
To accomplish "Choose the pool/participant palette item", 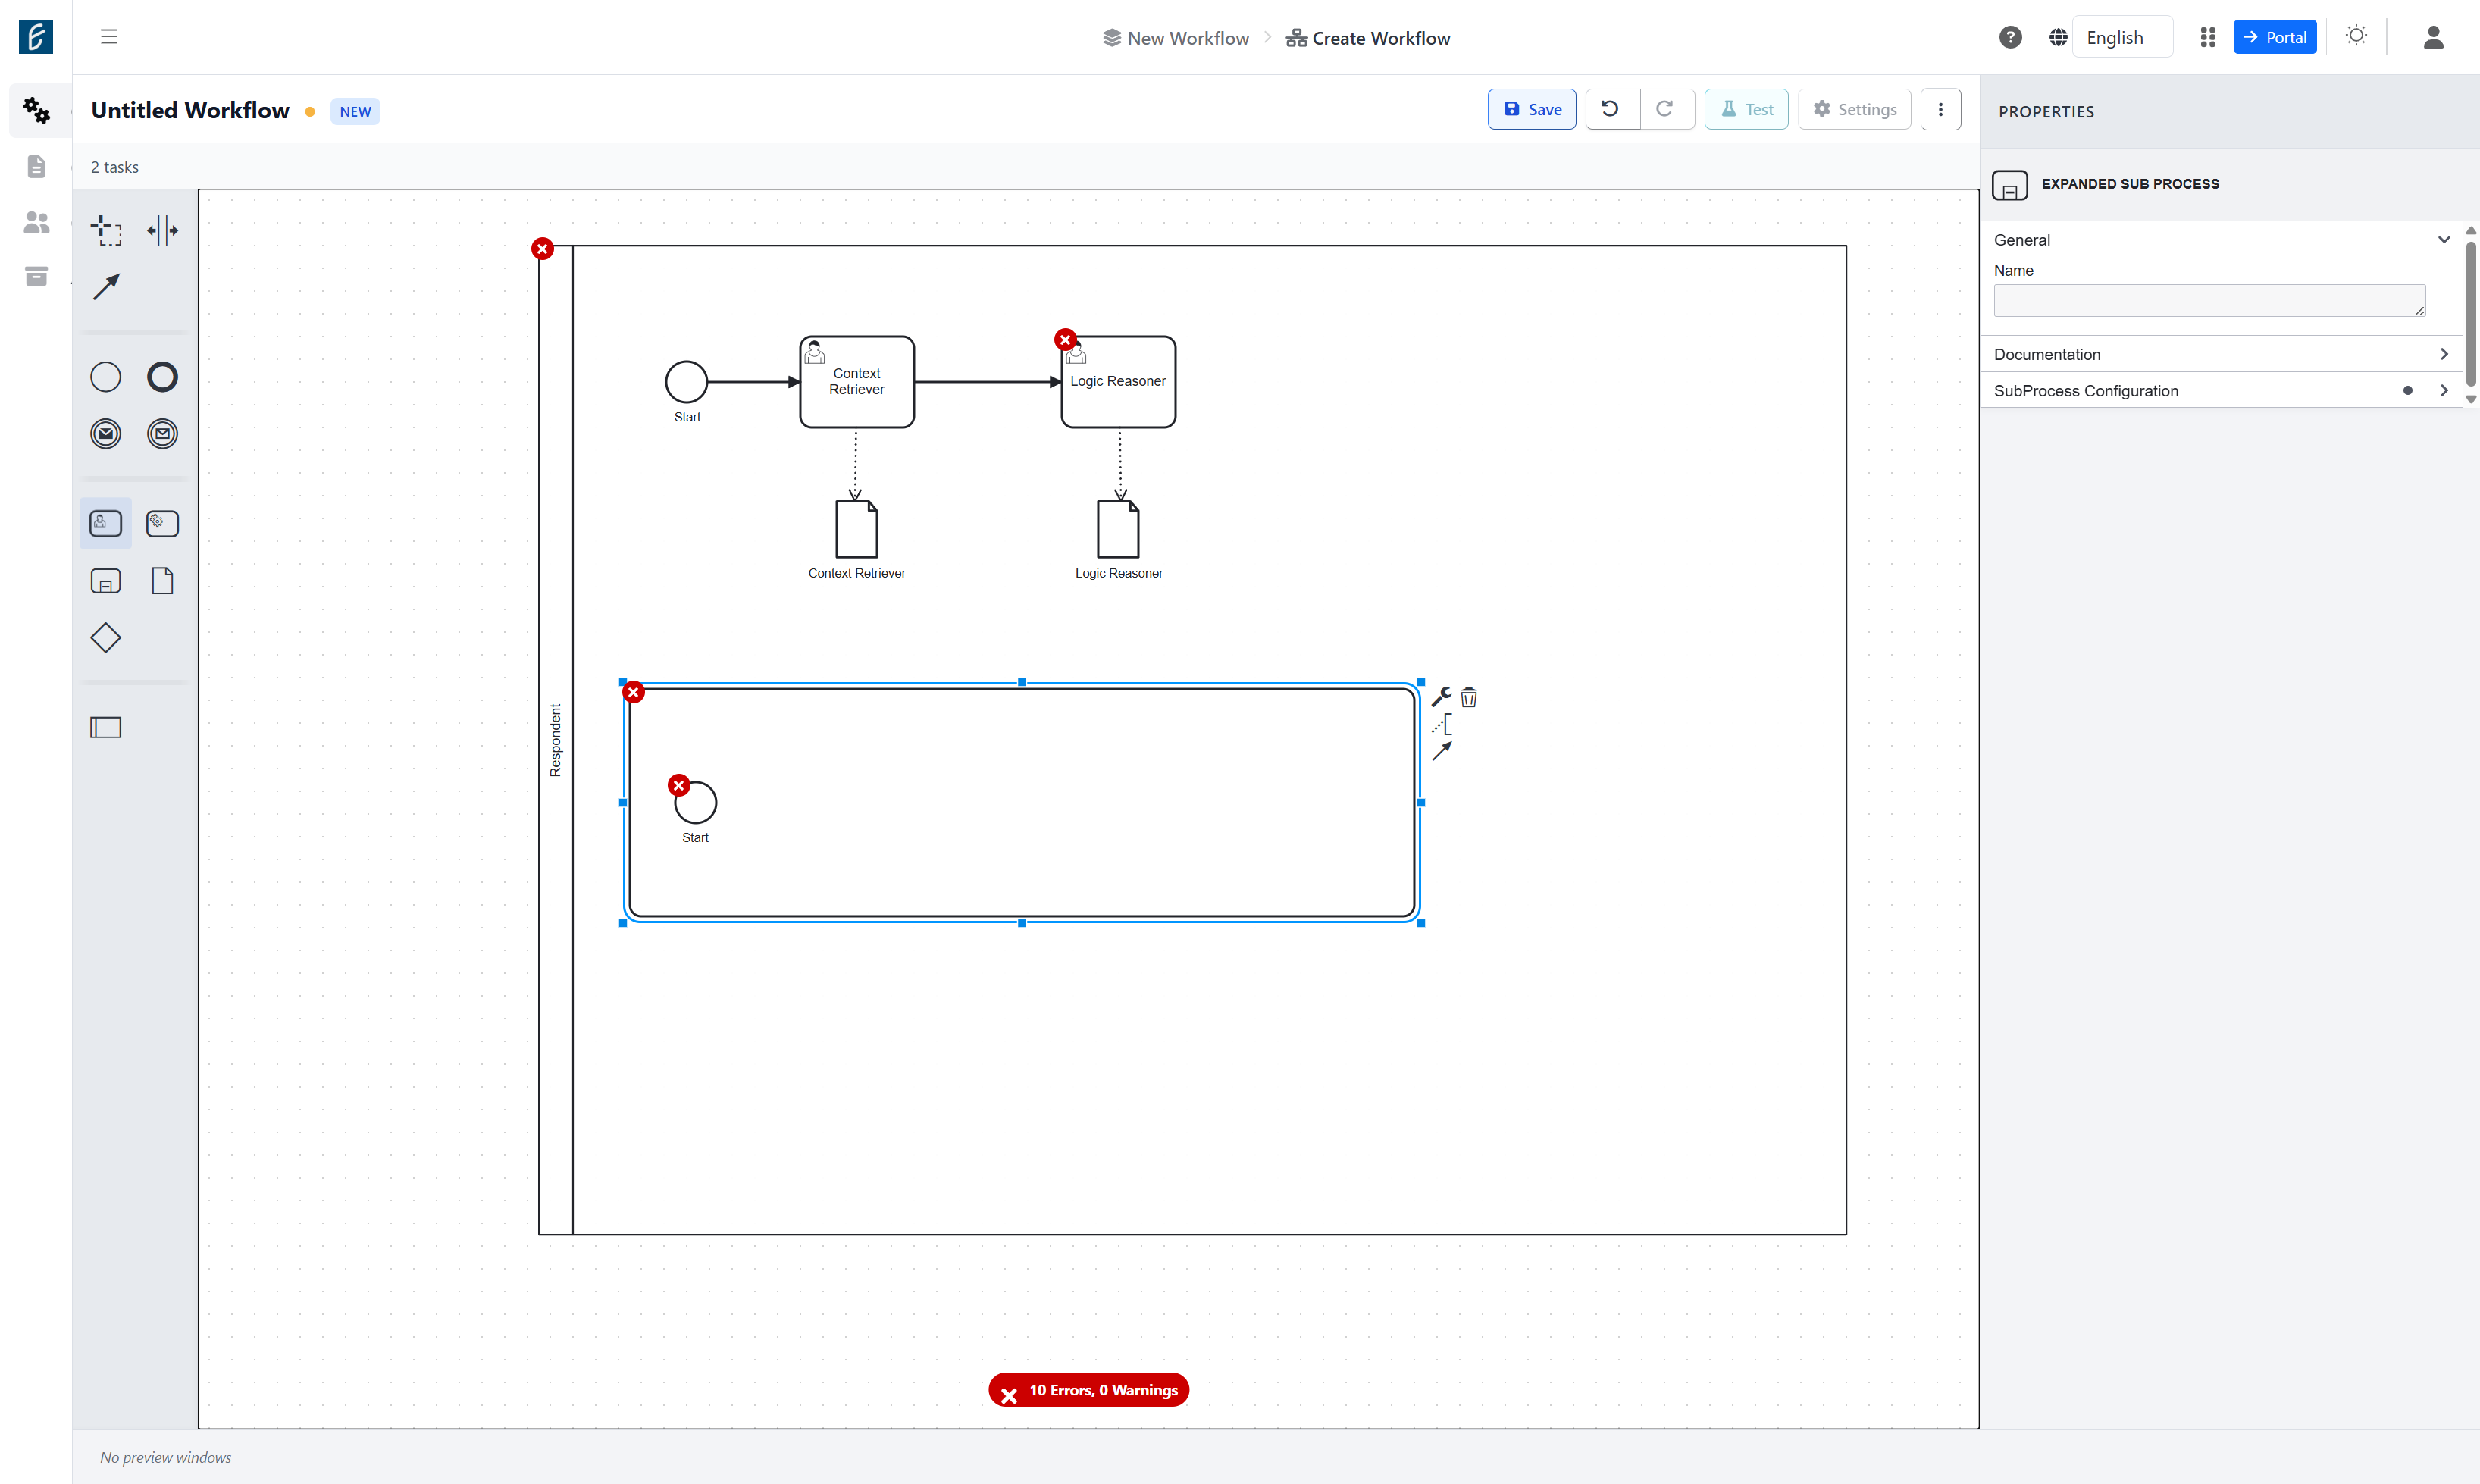I will click(106, 728).
